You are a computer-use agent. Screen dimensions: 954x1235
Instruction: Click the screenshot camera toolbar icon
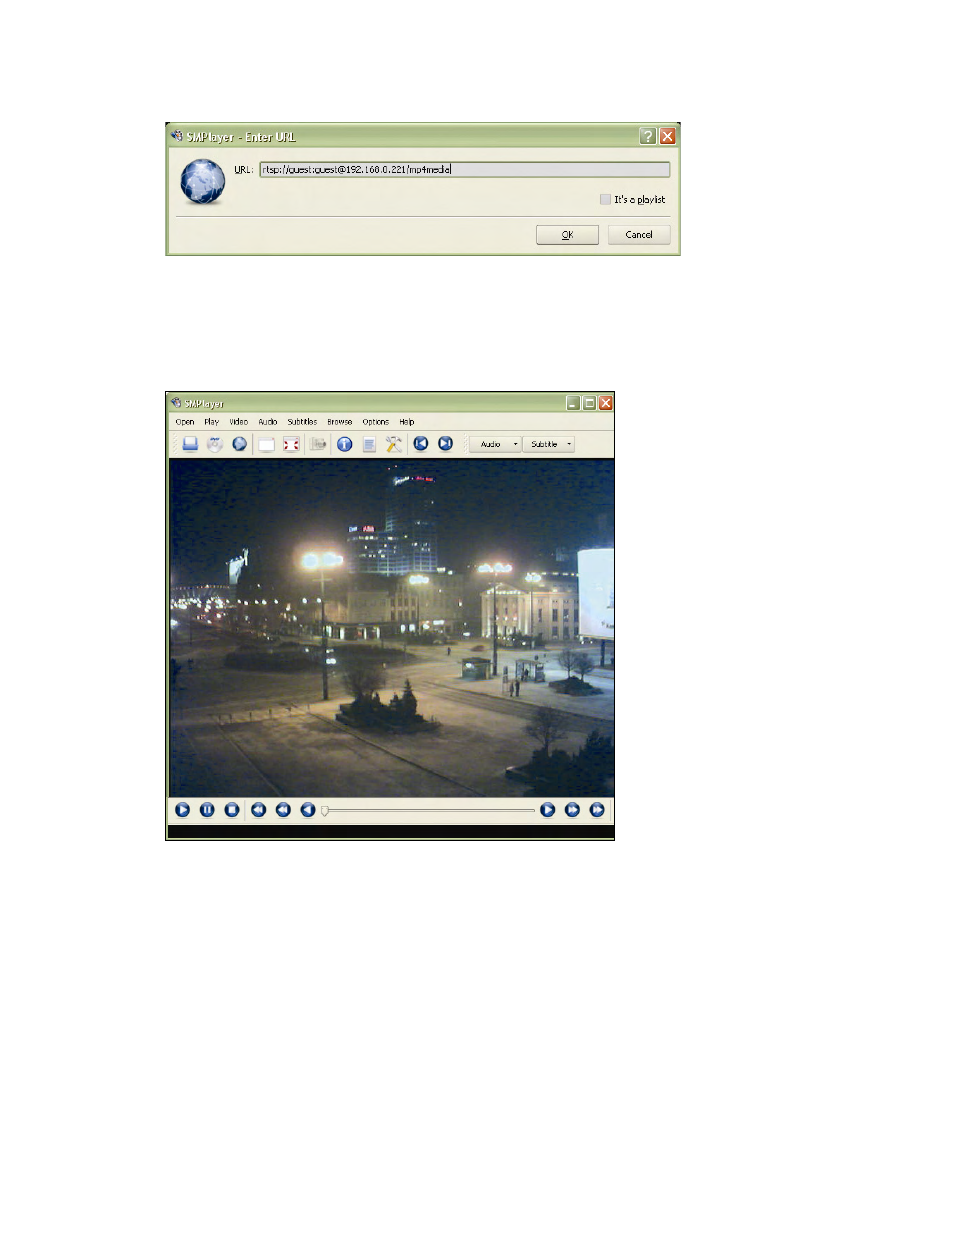[x=318, y=444]
